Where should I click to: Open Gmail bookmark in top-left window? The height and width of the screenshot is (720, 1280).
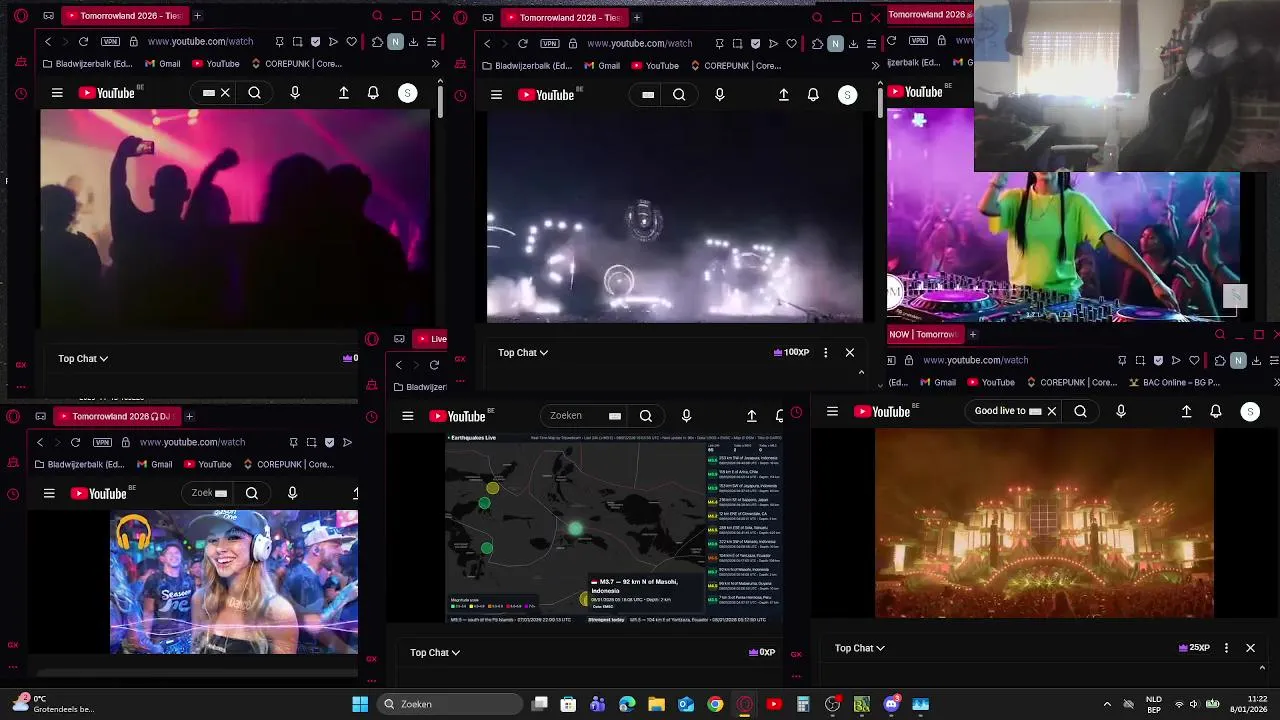pyautogui.click(x=163, y=64)
